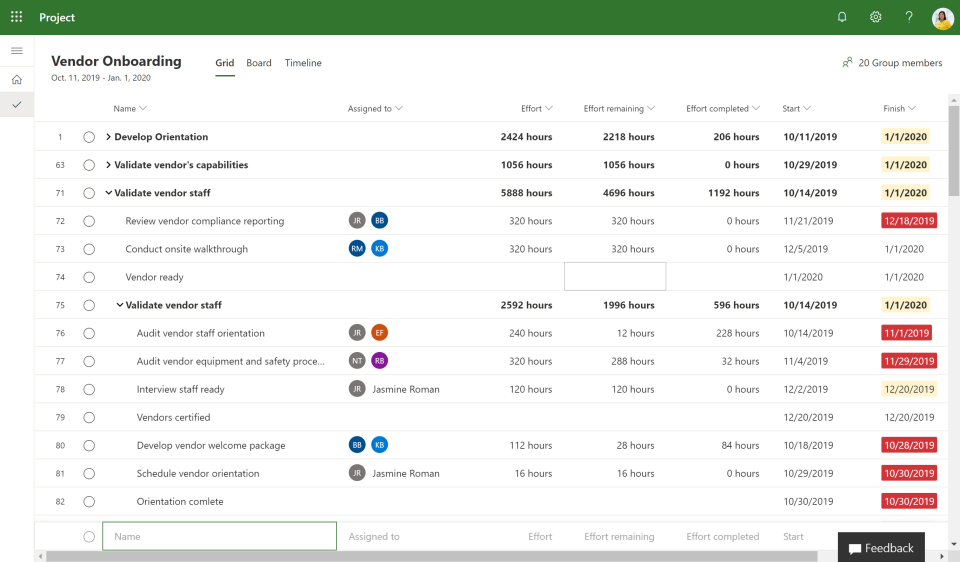Mark Interview staff ready complete
The image size is (960, 562).
click(89, 389)
